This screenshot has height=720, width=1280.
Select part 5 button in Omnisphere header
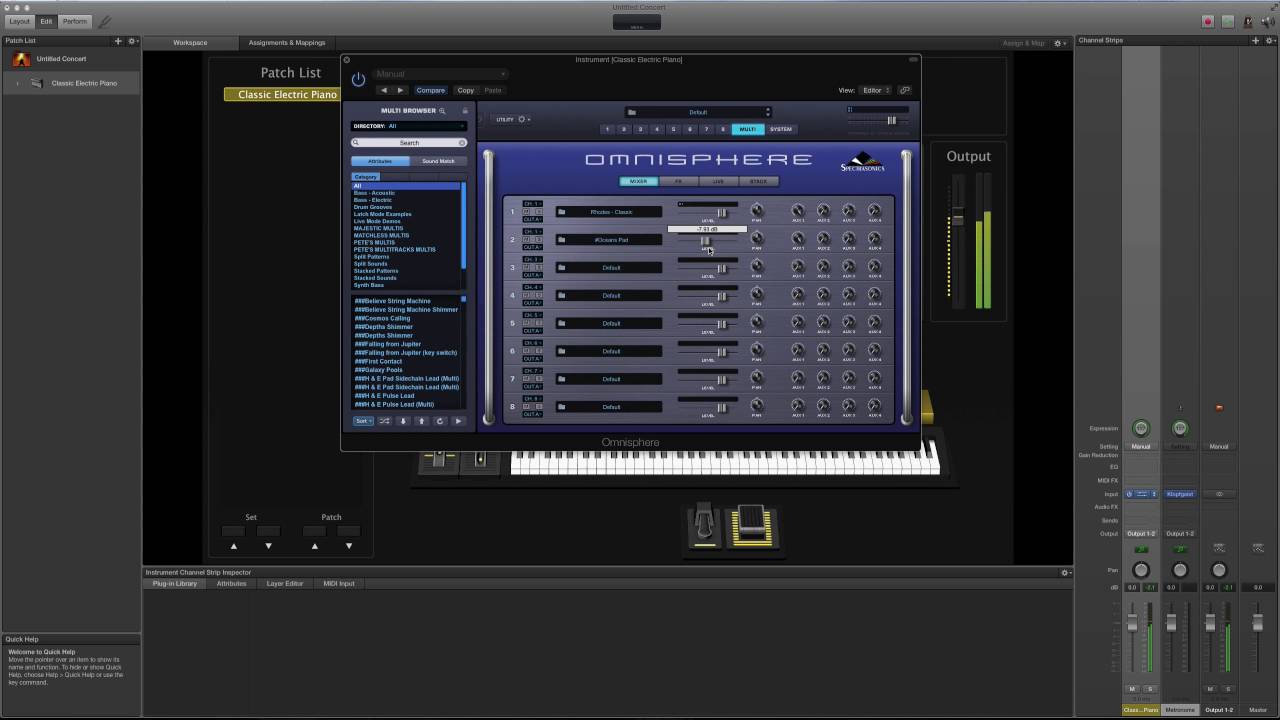point(673,129)
